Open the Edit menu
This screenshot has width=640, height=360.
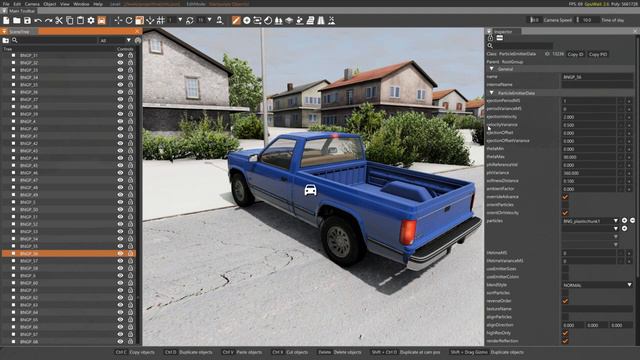click(x=17, y=4)
